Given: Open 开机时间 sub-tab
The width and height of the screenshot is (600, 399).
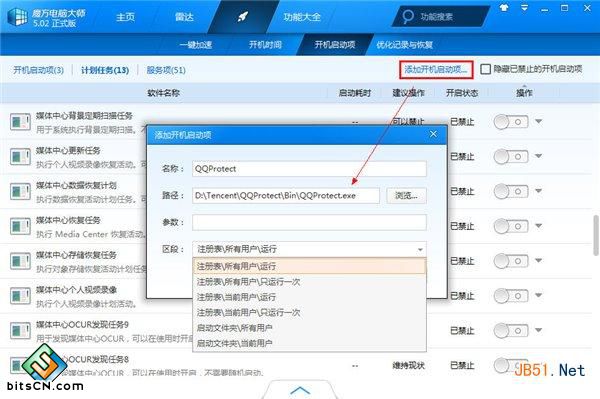Looking at the screenshot, I should (x=265, y=45).
